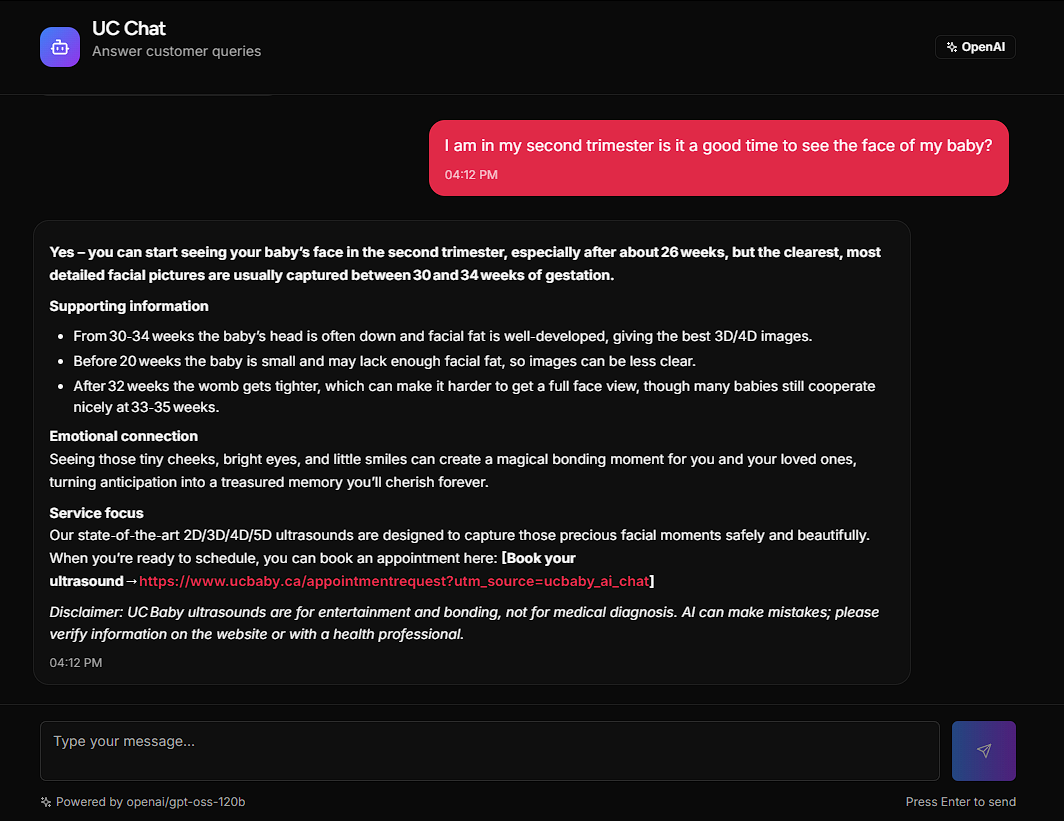The height and width of the screenshot is (821, 1064).
Task: Select the assistant's italic disclaimer text
Action: [x=463, y=622]
